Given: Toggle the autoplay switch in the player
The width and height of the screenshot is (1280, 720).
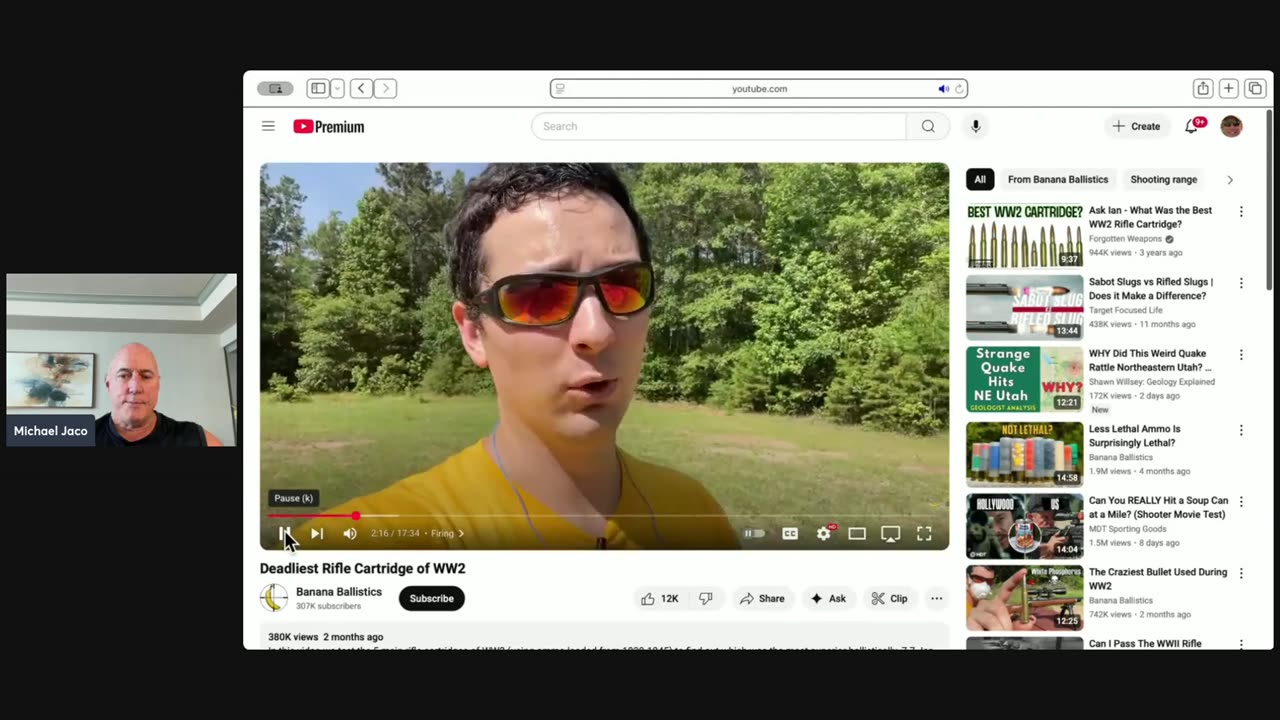Looking at the screenshot, I should pyautogui.click(x=754, y=534).
